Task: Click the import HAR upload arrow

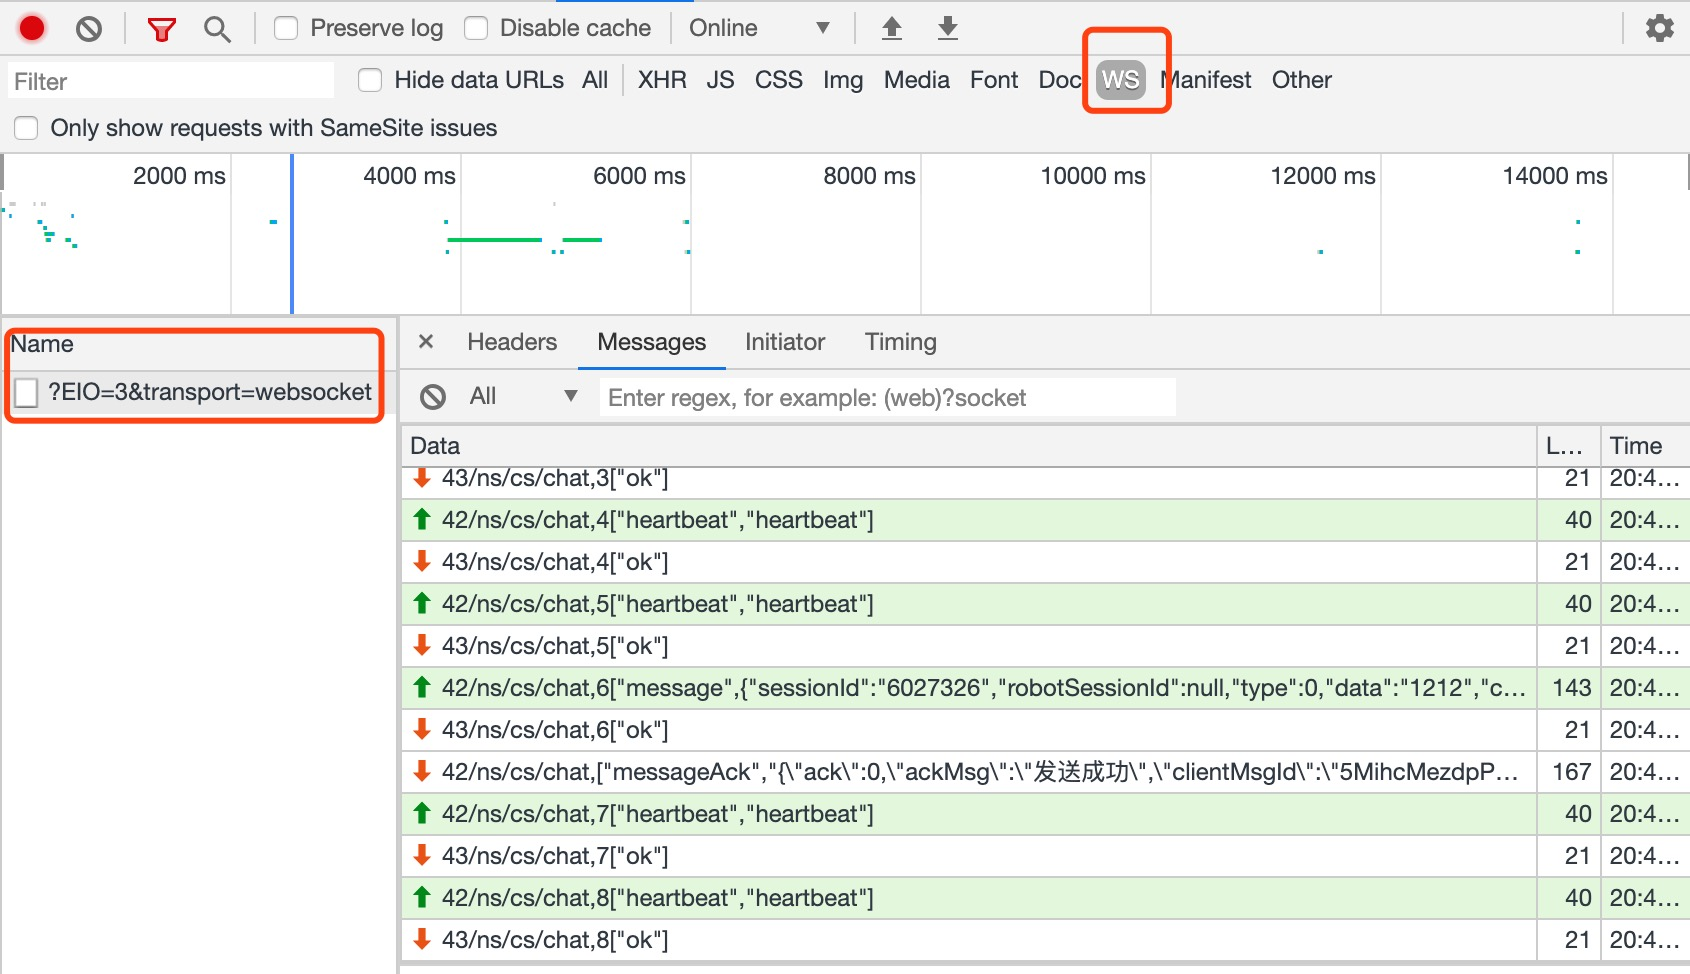Action: tap(892, 28)
